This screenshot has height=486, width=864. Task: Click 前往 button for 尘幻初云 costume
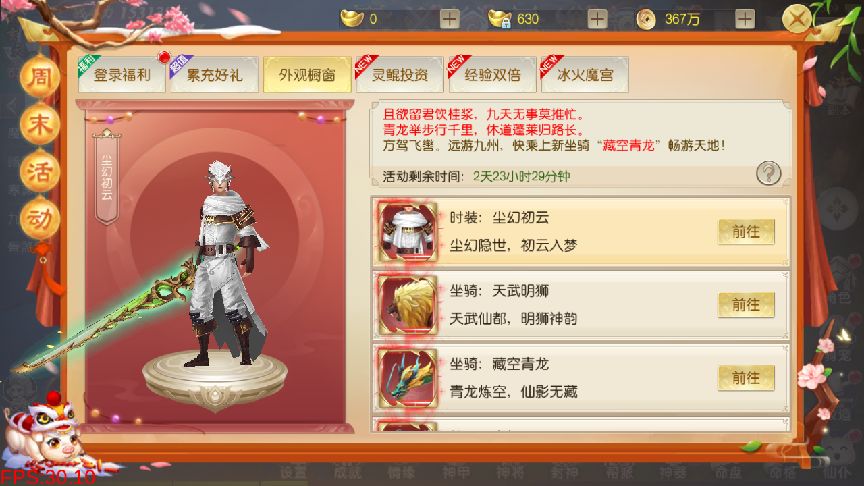[746, 231]
